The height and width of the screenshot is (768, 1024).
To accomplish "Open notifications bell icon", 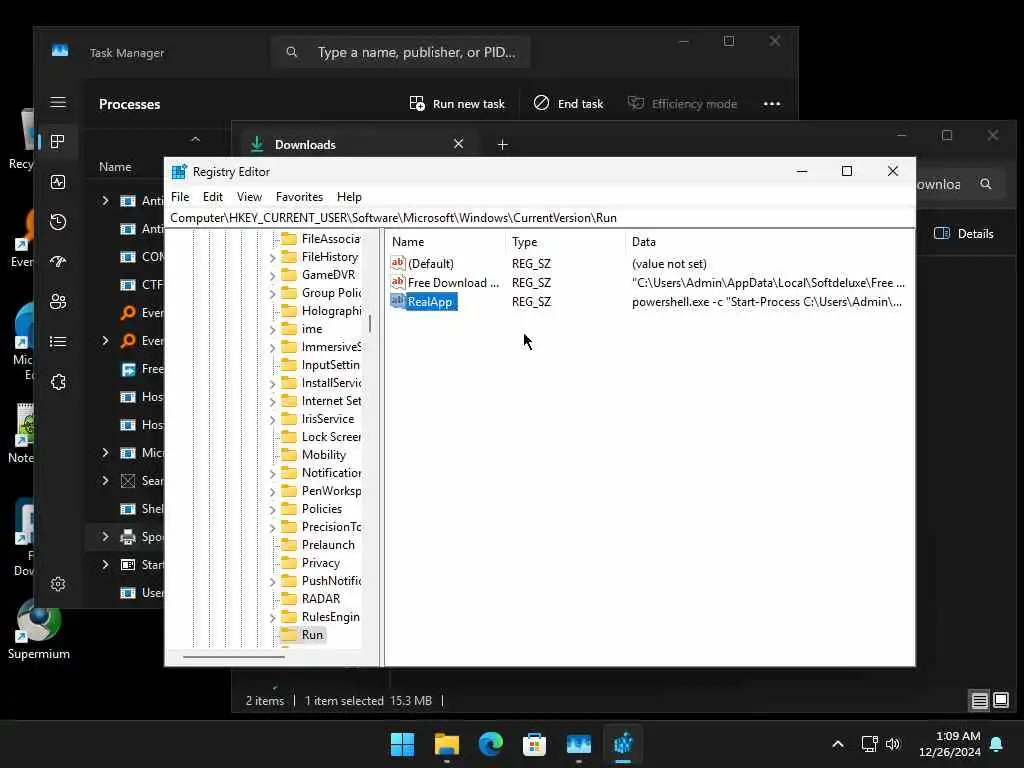I will (x=997, y=744).
